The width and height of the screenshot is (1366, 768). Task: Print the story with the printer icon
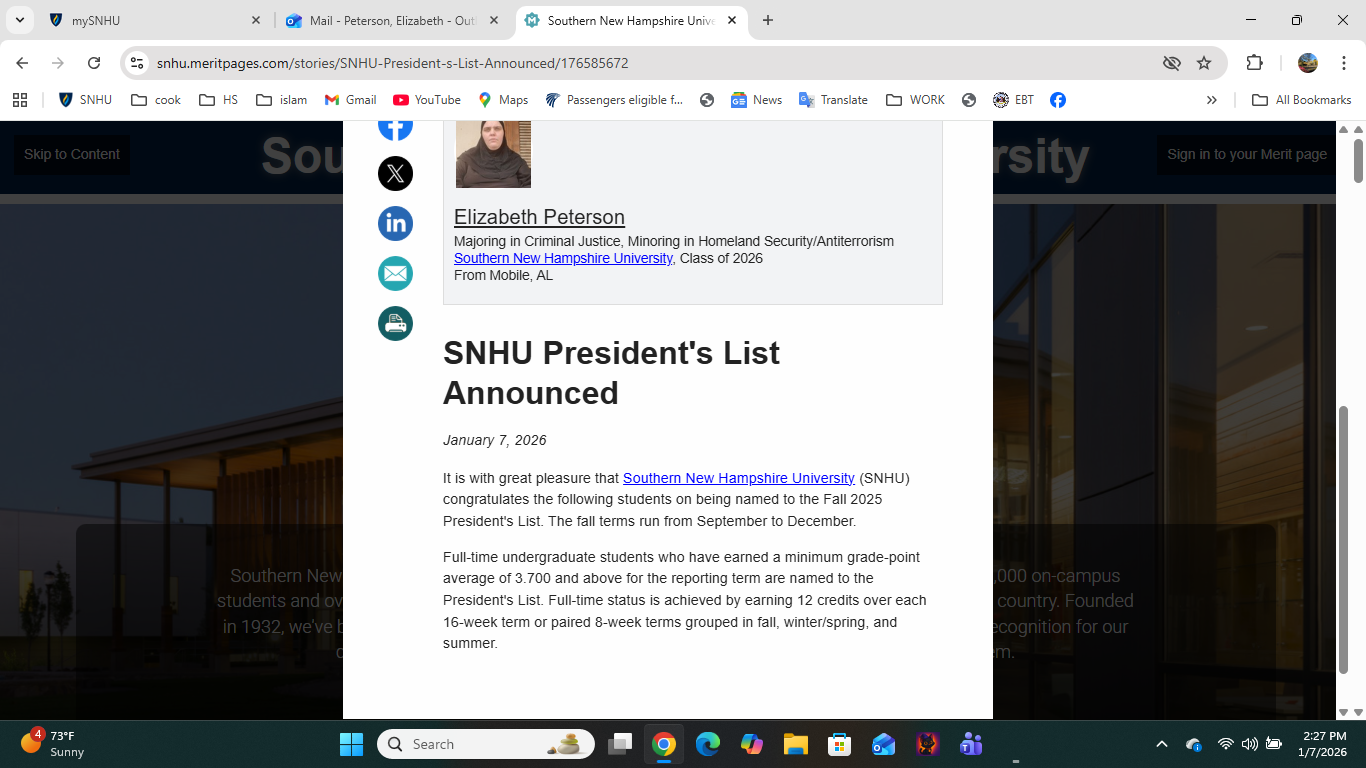coord(395,323)
